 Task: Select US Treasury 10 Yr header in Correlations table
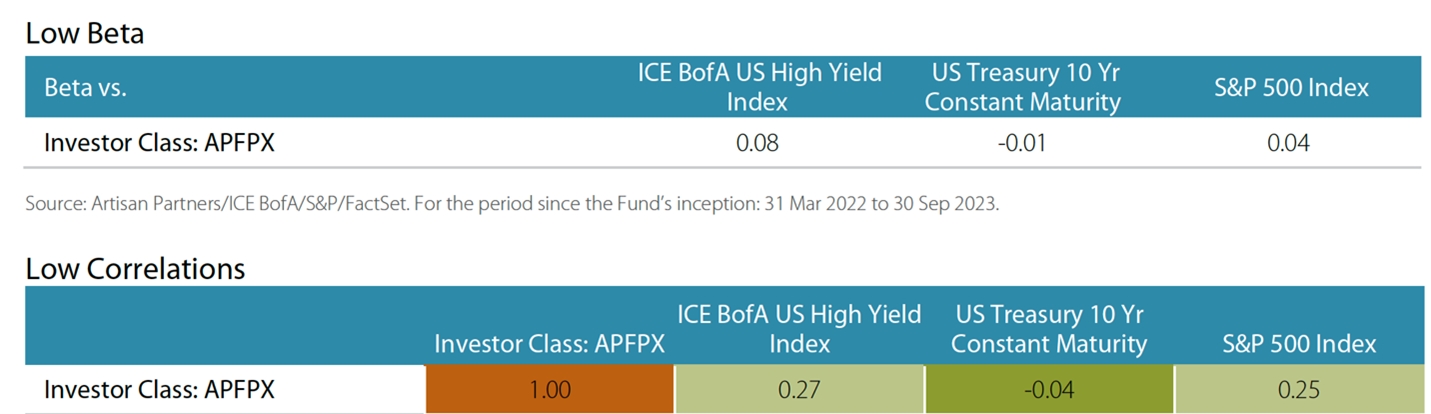[x=1048, y=329]
